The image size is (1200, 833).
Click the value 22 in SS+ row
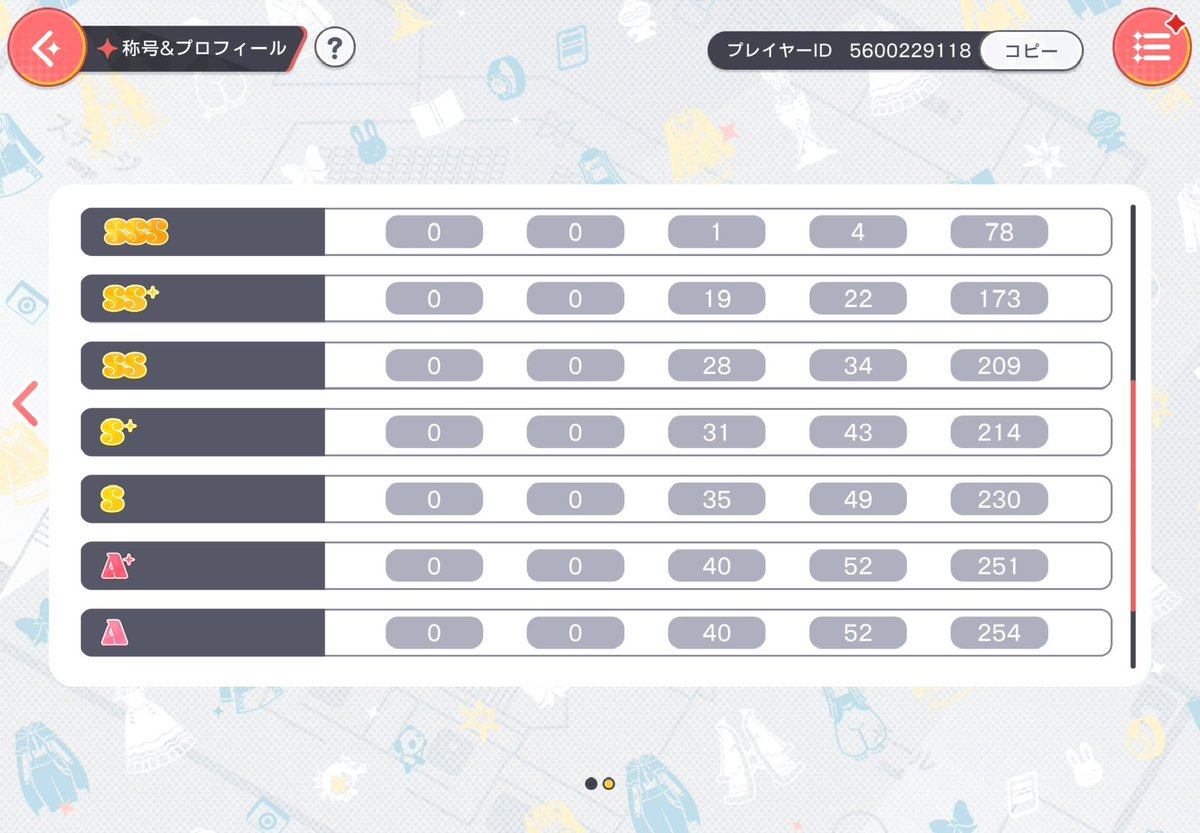tap(858, 299)
